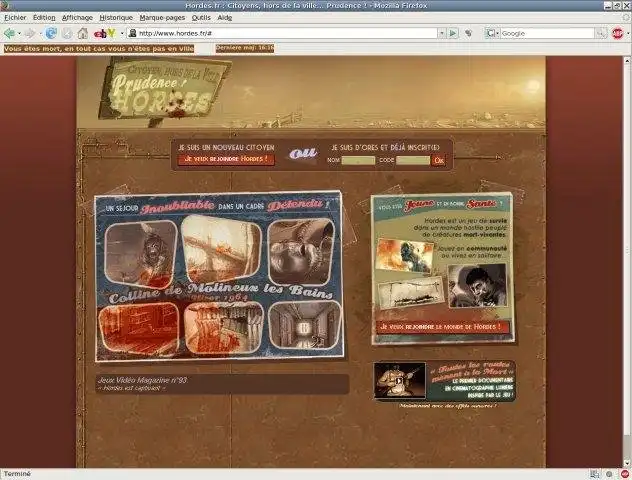This screenshot has width=632, height=480.
Task: Click the Prudence Hordes logo sign
Action: (163, 91)
